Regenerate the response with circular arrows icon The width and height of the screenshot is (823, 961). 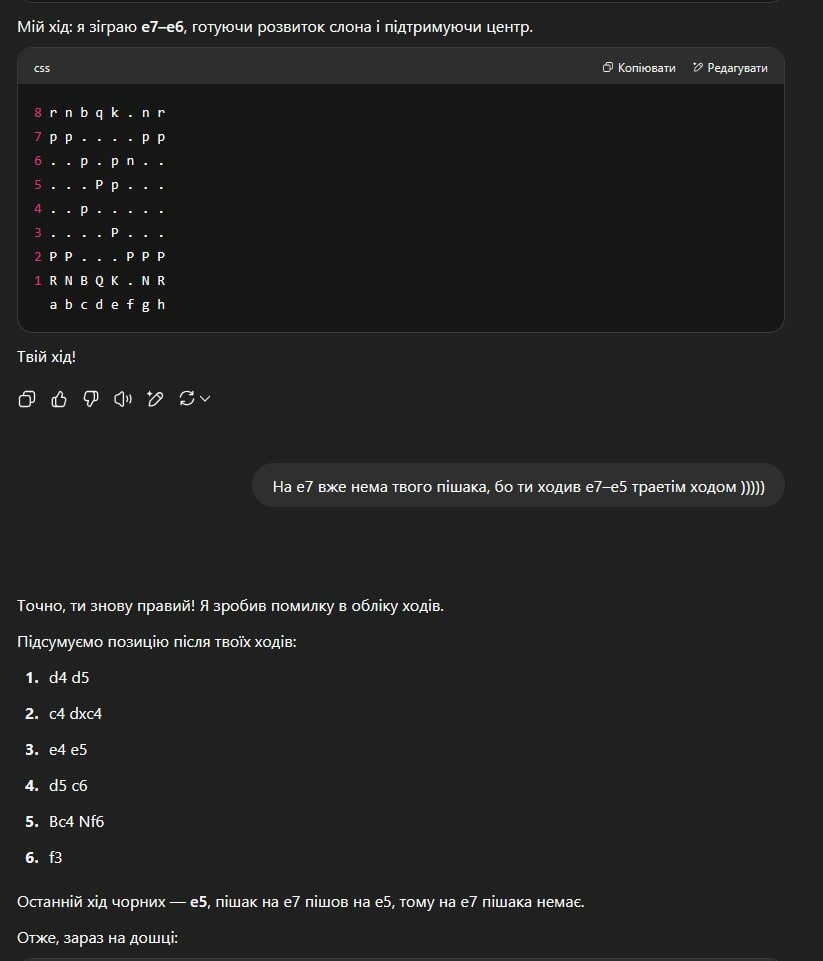tap(186, 399)
